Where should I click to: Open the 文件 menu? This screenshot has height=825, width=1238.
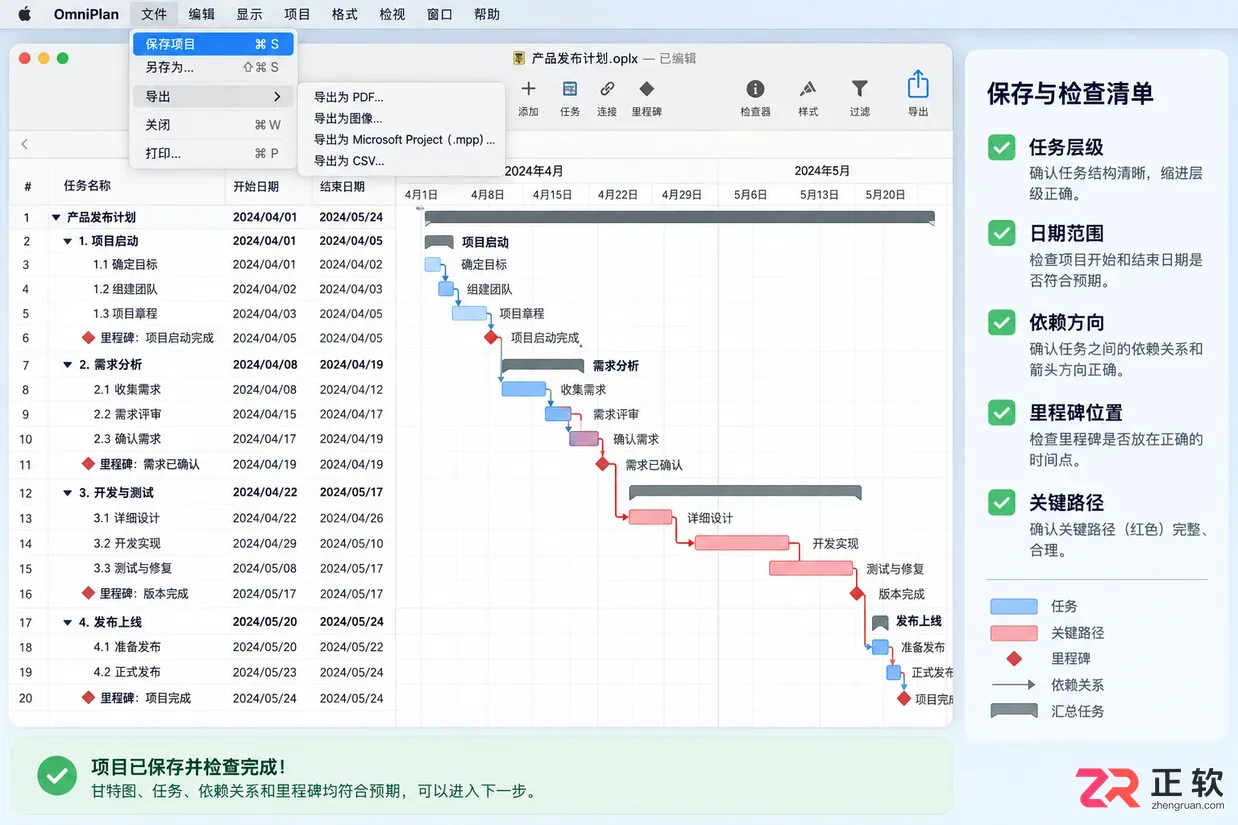coord(154,14)
